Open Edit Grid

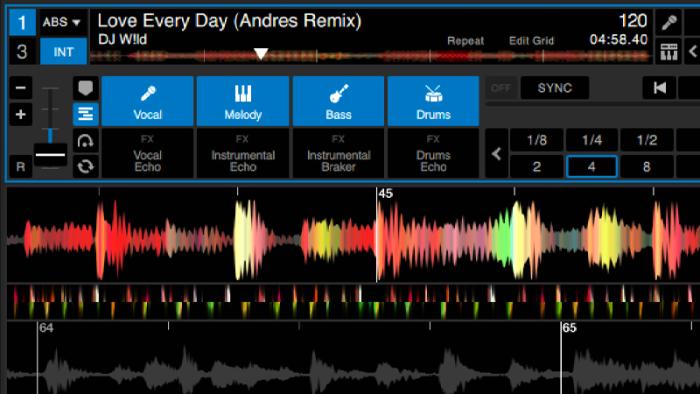(x=531, y=41)
